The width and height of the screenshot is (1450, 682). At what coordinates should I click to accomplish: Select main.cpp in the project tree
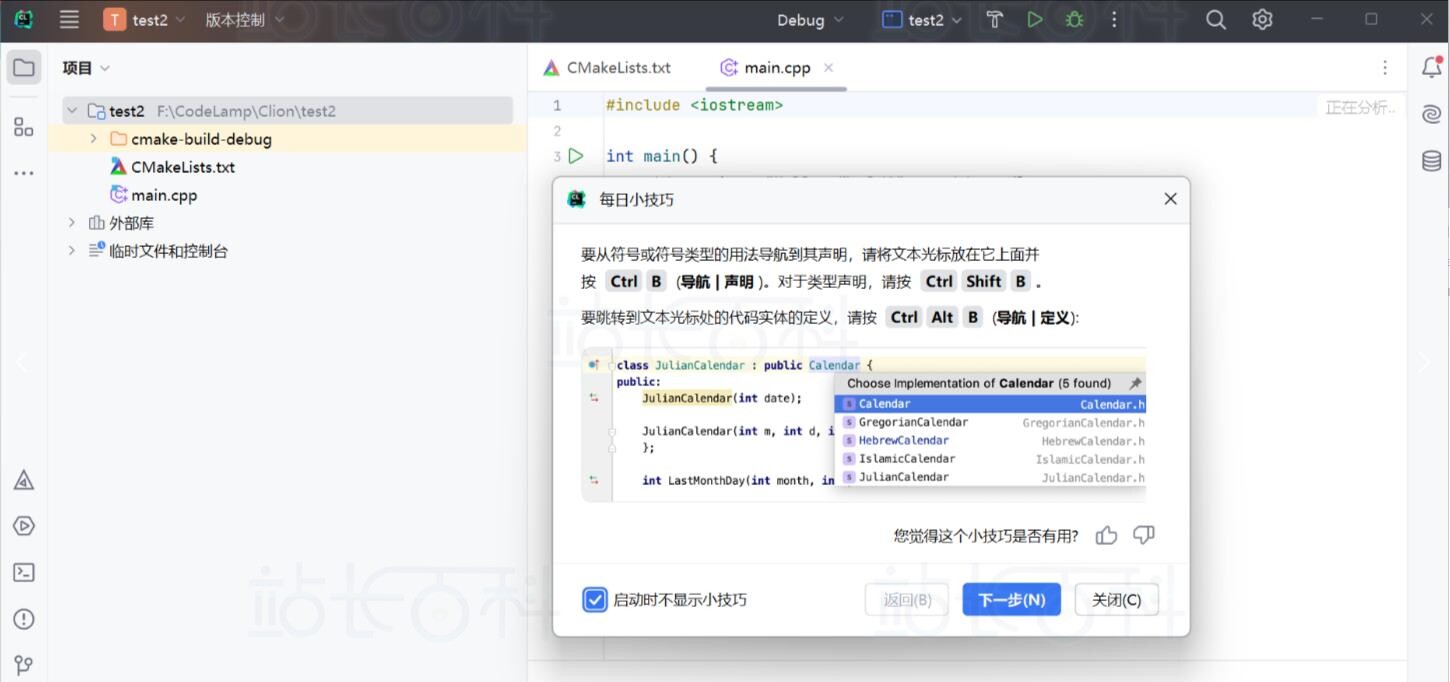click(x=163, y=195)
